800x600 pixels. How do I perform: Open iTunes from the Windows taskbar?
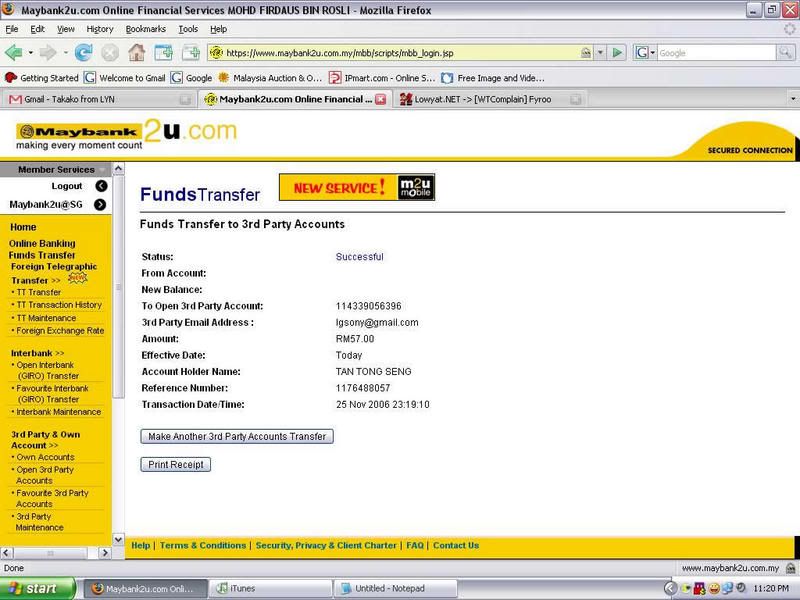point(271,589)
